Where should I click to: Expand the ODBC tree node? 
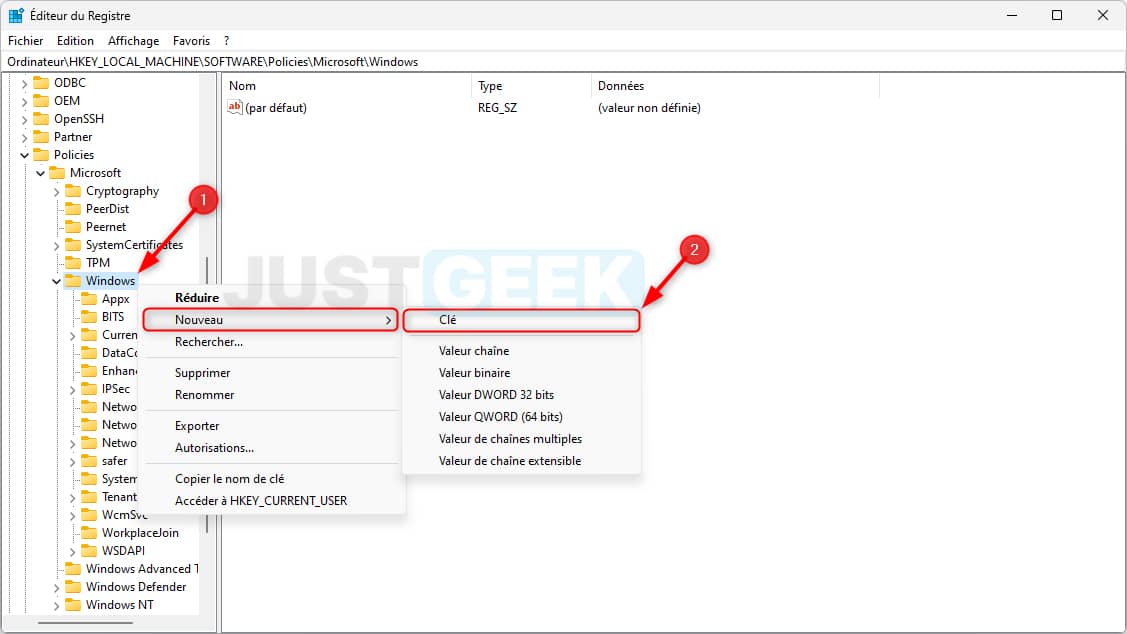point(24,83)
